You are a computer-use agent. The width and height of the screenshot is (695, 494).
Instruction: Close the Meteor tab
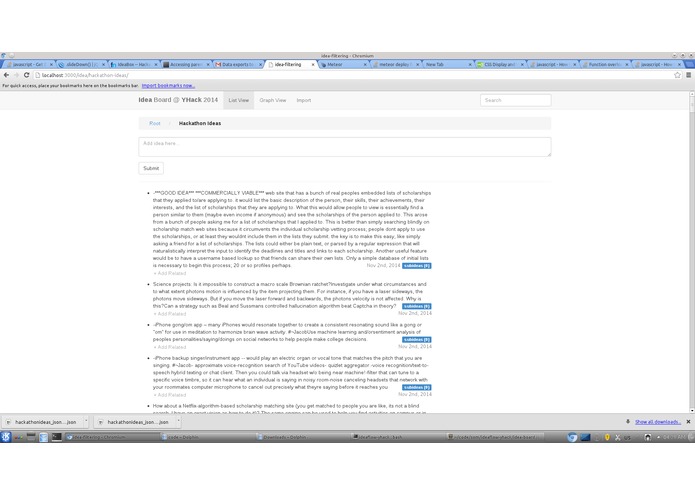365,65
